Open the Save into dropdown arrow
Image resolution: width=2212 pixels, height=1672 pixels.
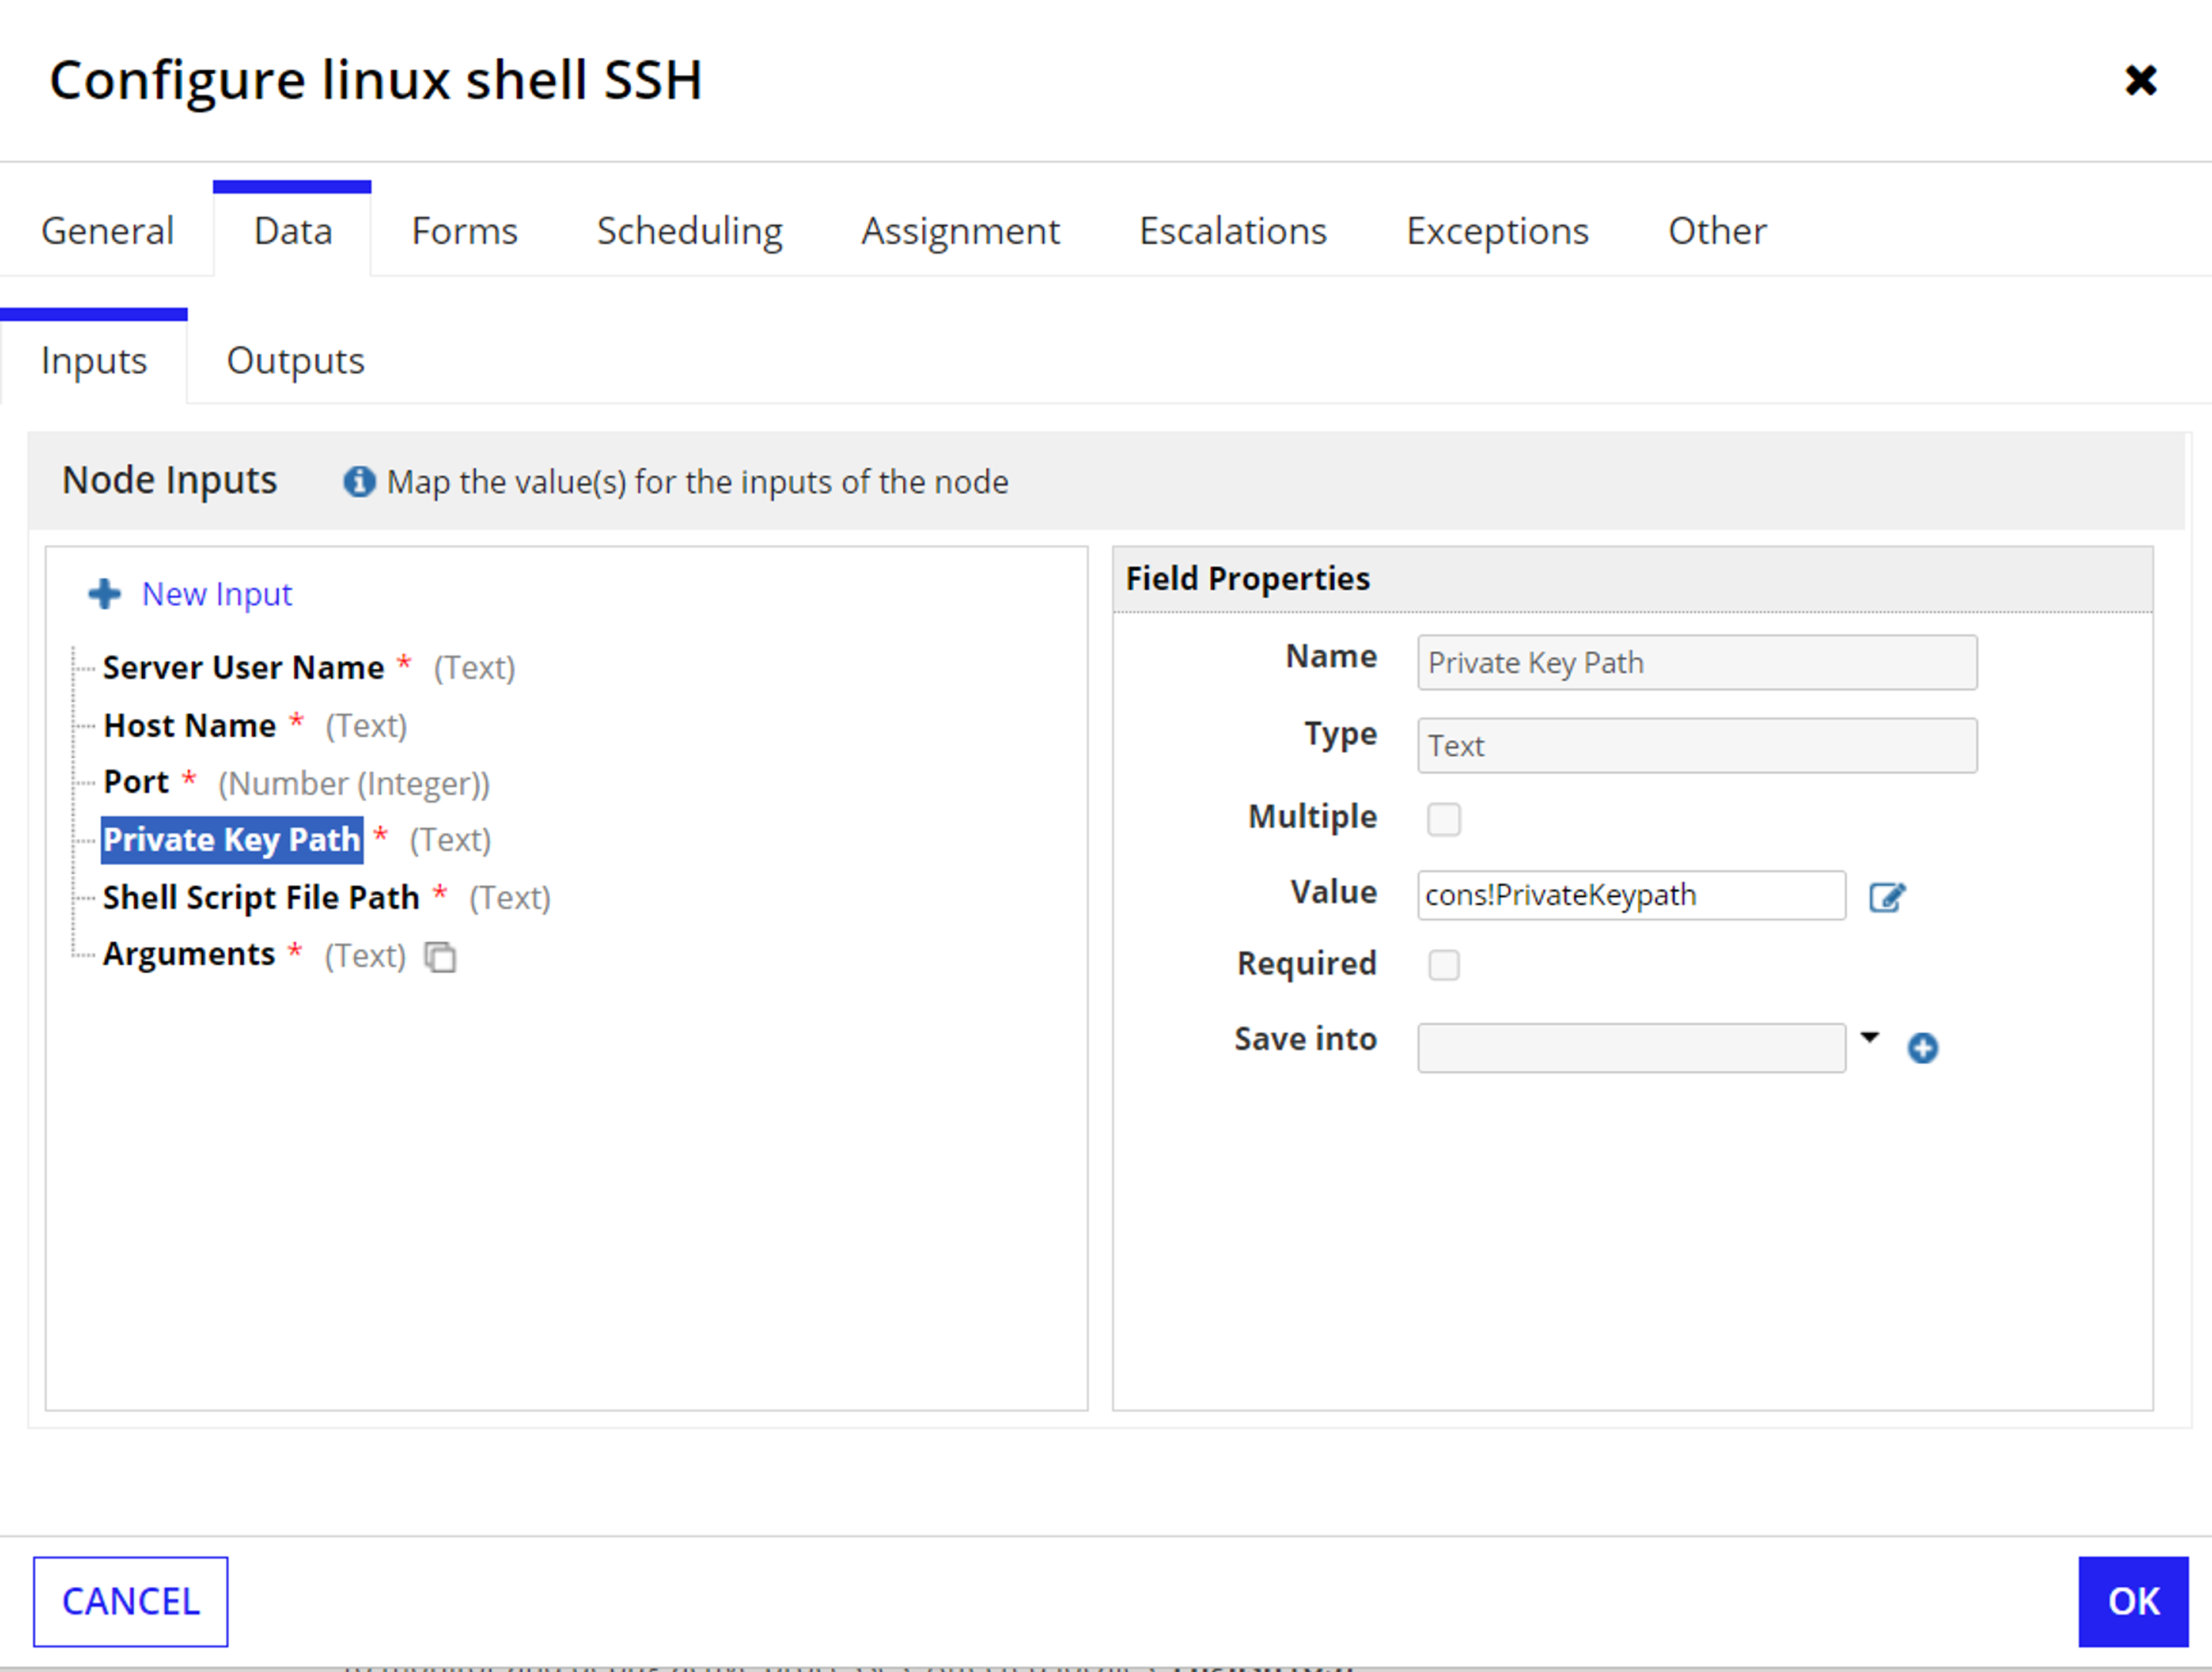pyautogui.click(x=1869, y=1037)
